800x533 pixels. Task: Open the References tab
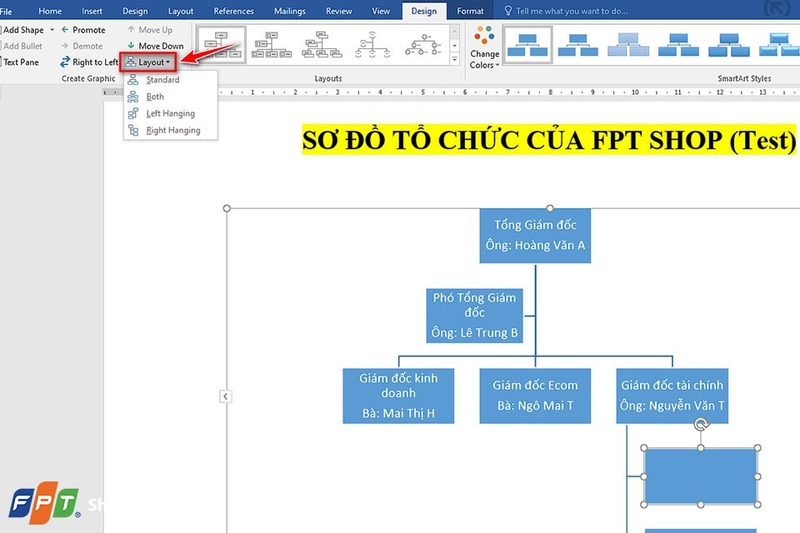[x=233, y=11]
